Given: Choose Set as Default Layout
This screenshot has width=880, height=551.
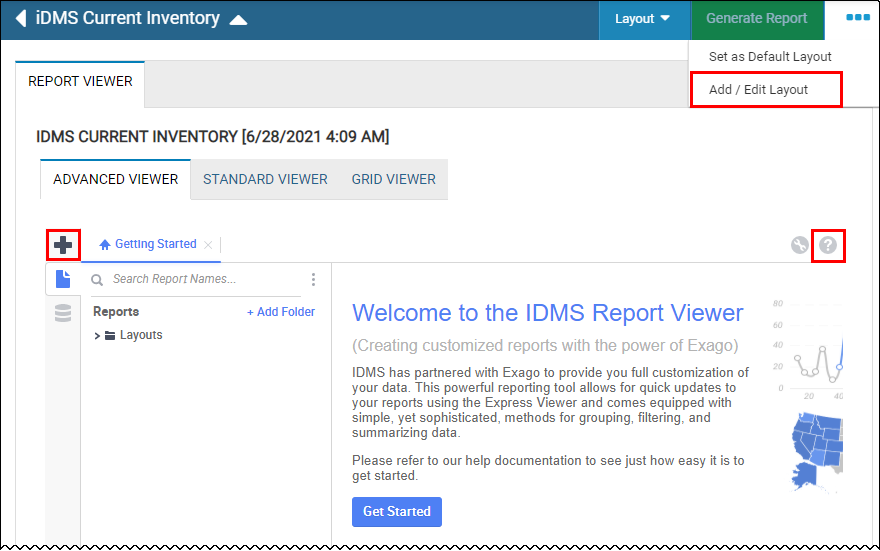Looking at the screenshot, I should pyautogui.click(x=770, y=57).
